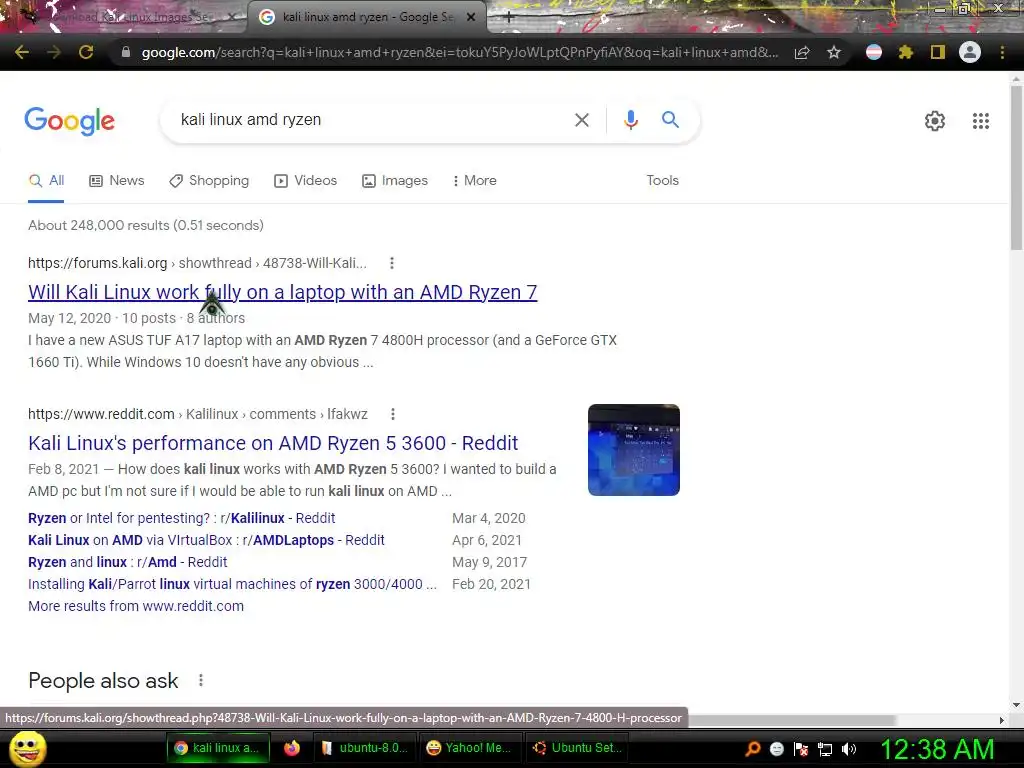The image size is (1024, 768).
Task: Click the gray smiley tray icon
Action: (x=776, y=749)
